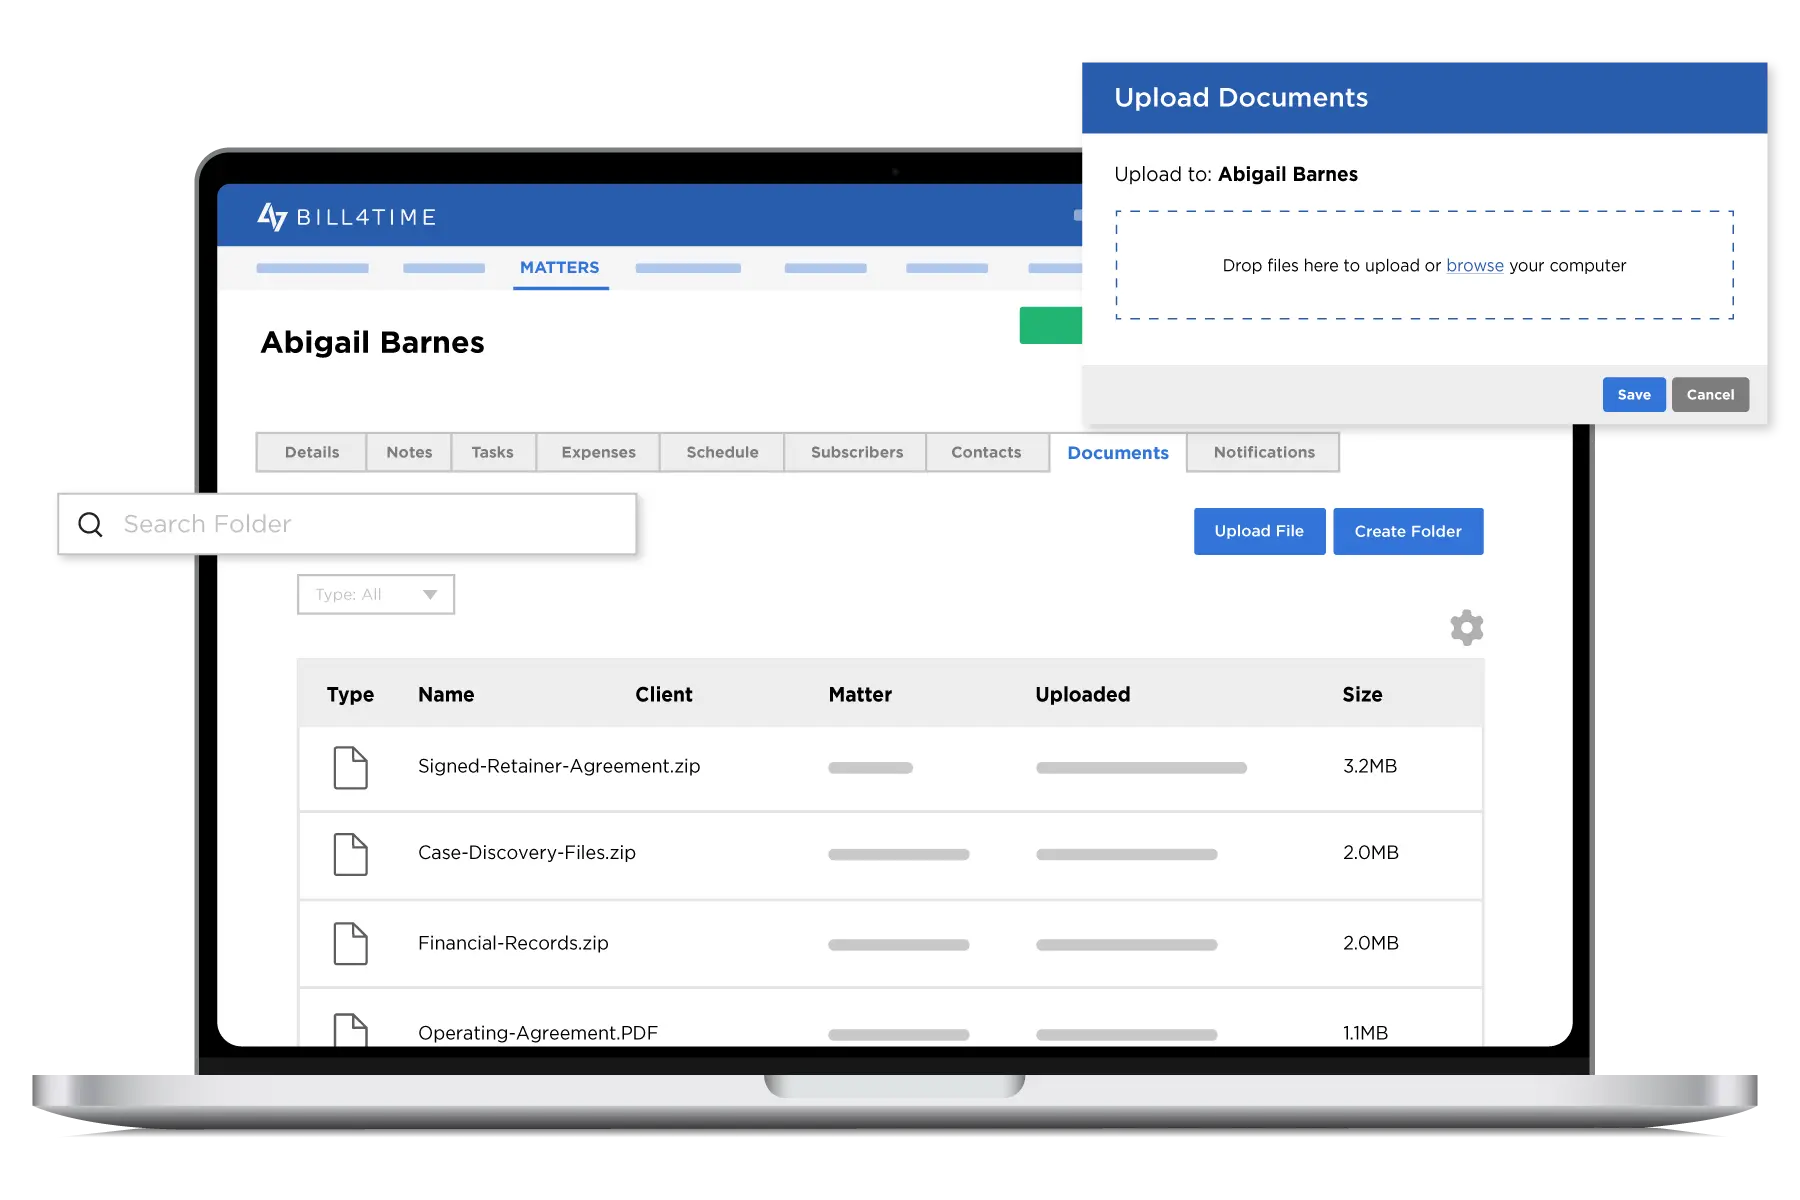
Task: Expand the Type: All dropdown
Action: [376, 594]
